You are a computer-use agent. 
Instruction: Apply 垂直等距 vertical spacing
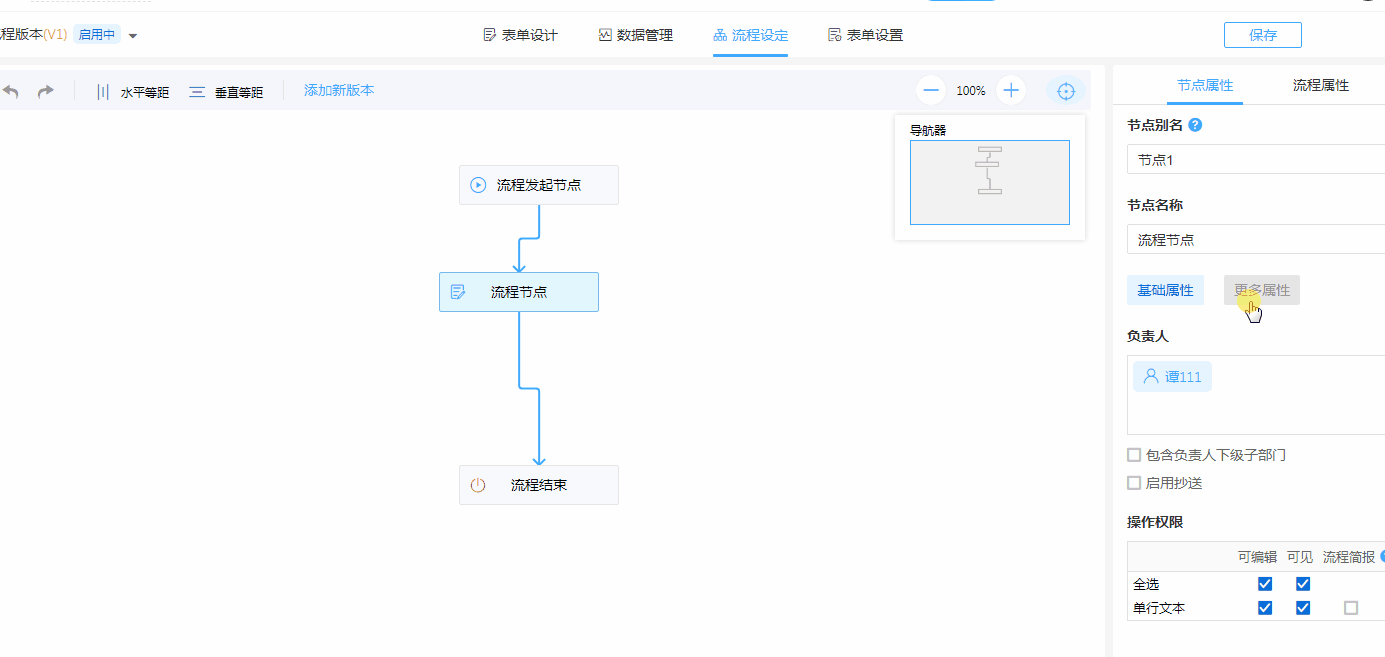(226, 92)
